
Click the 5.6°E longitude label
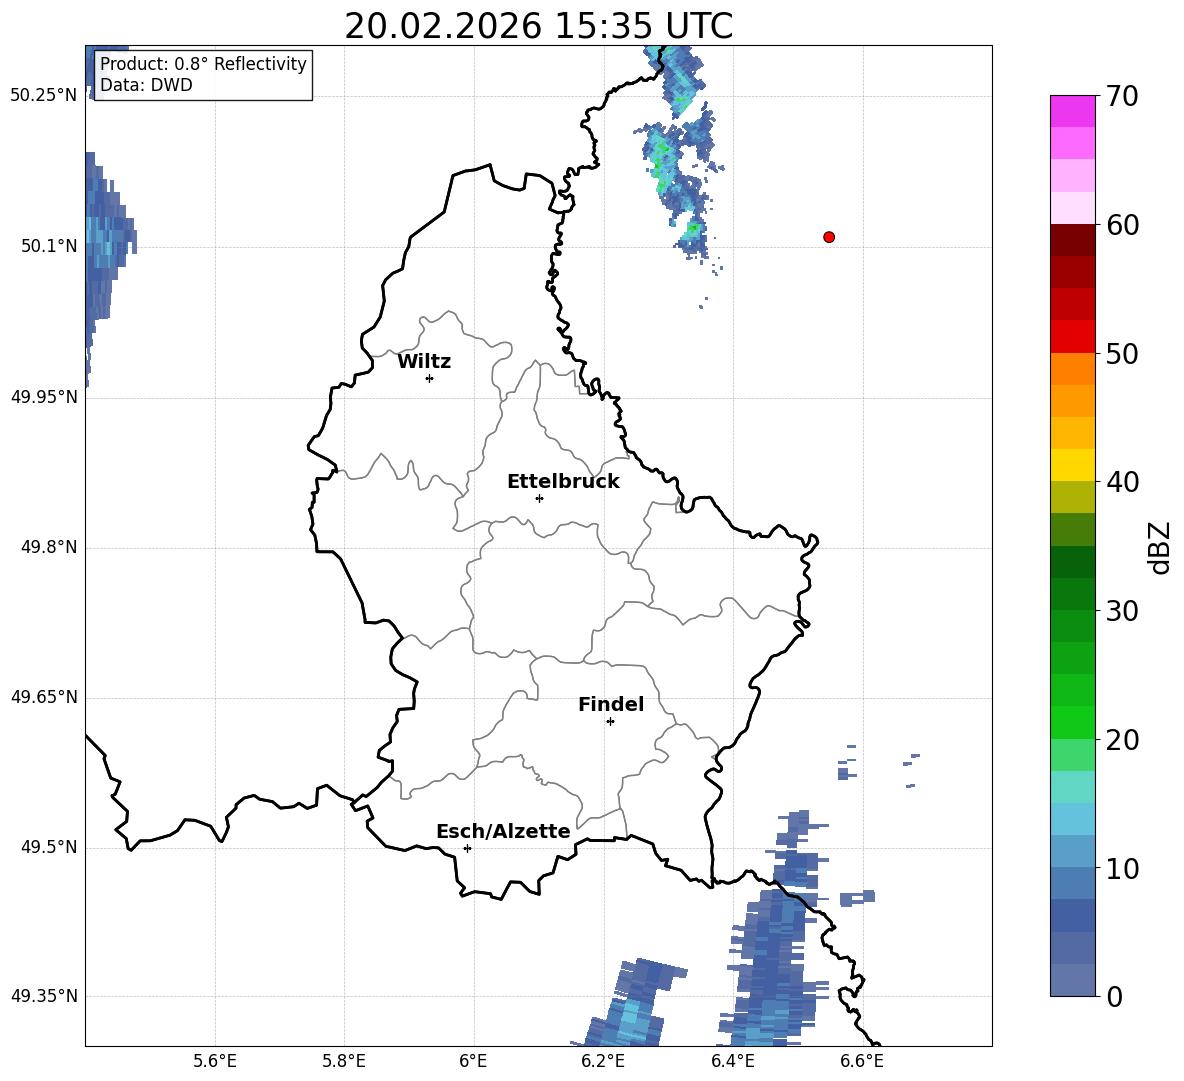215,1061
